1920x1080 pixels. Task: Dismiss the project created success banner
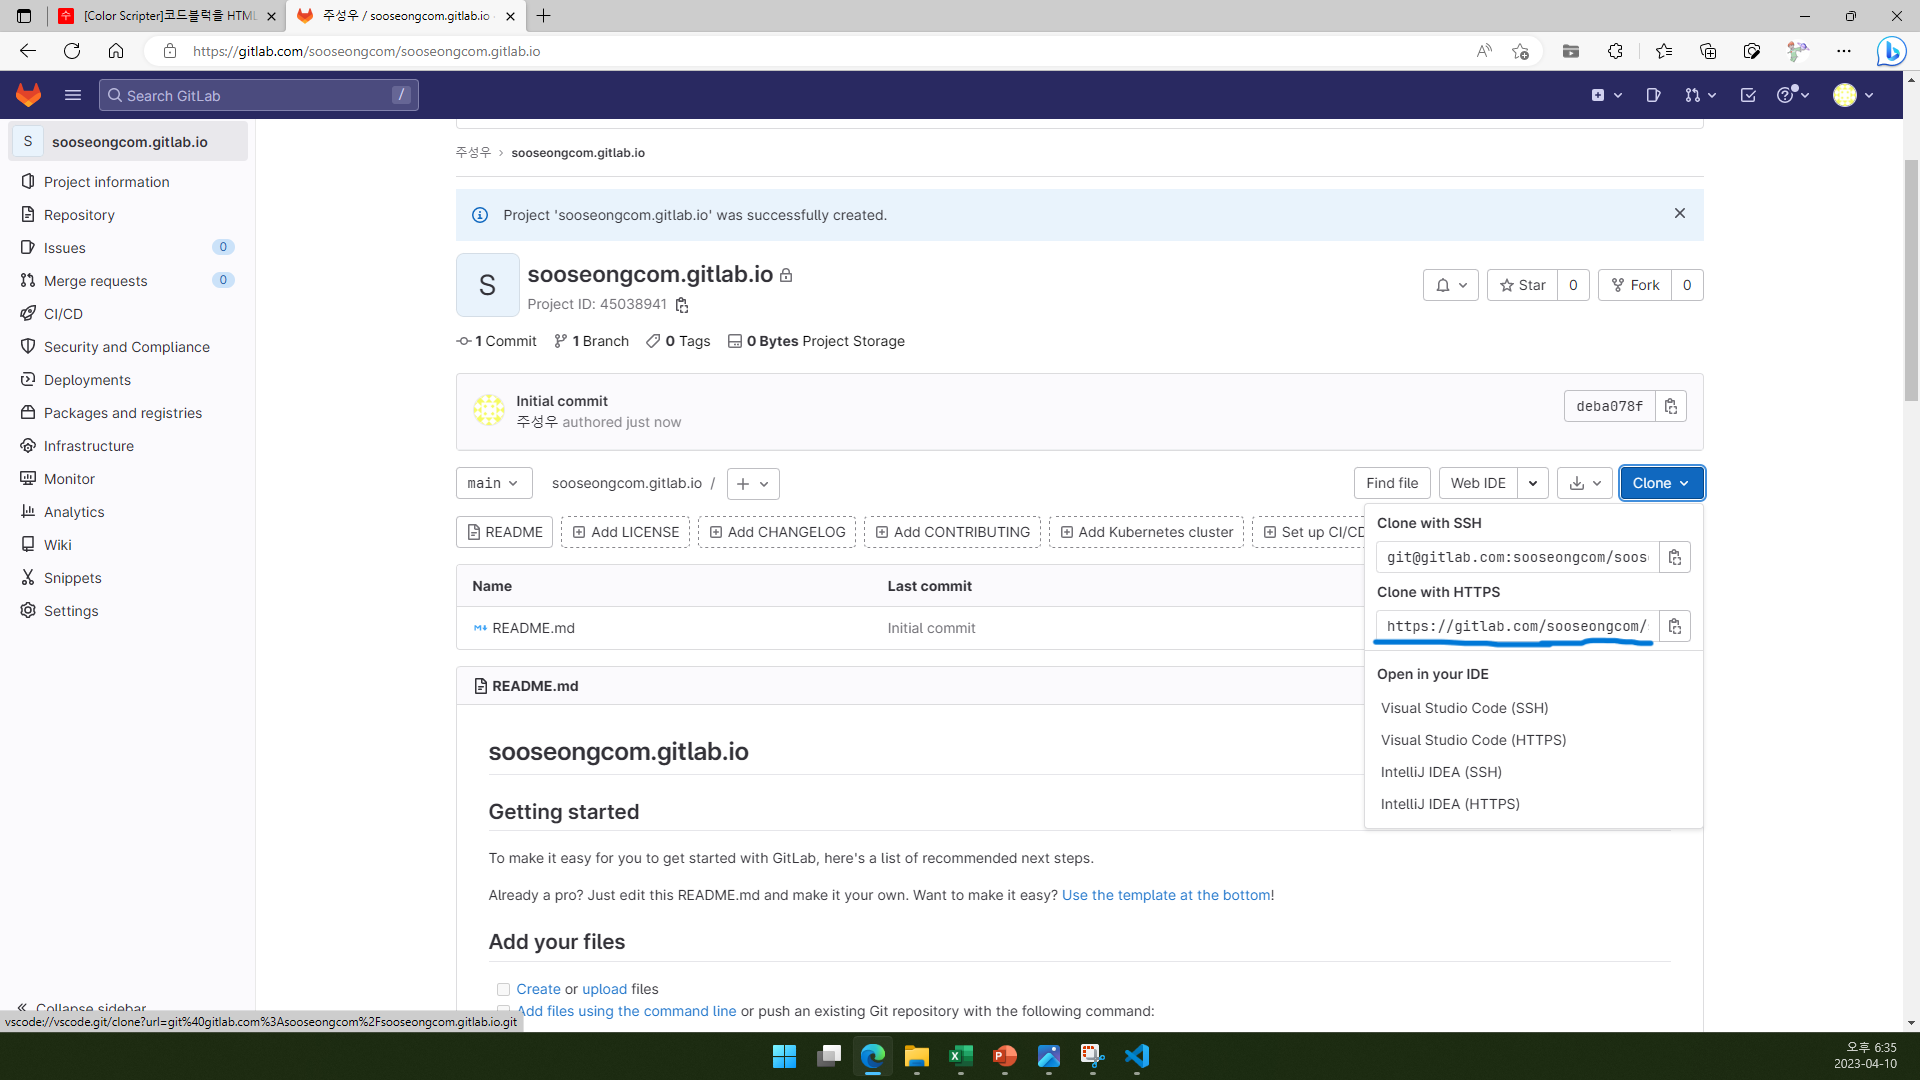coord(1680,213)
